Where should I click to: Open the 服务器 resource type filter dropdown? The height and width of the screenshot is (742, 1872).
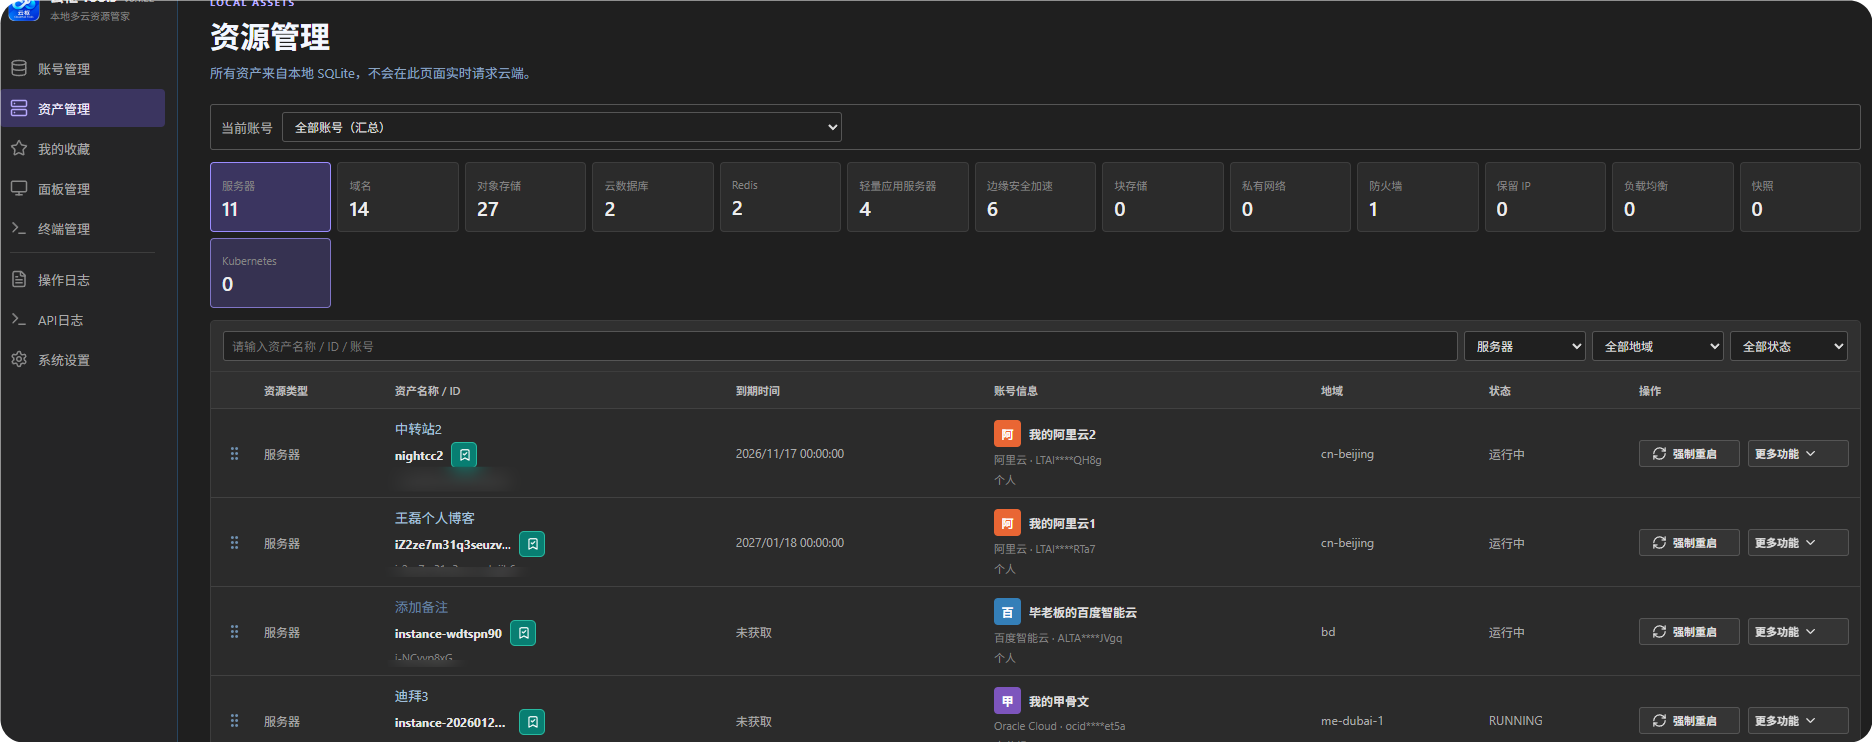(x=1525, y=346)
